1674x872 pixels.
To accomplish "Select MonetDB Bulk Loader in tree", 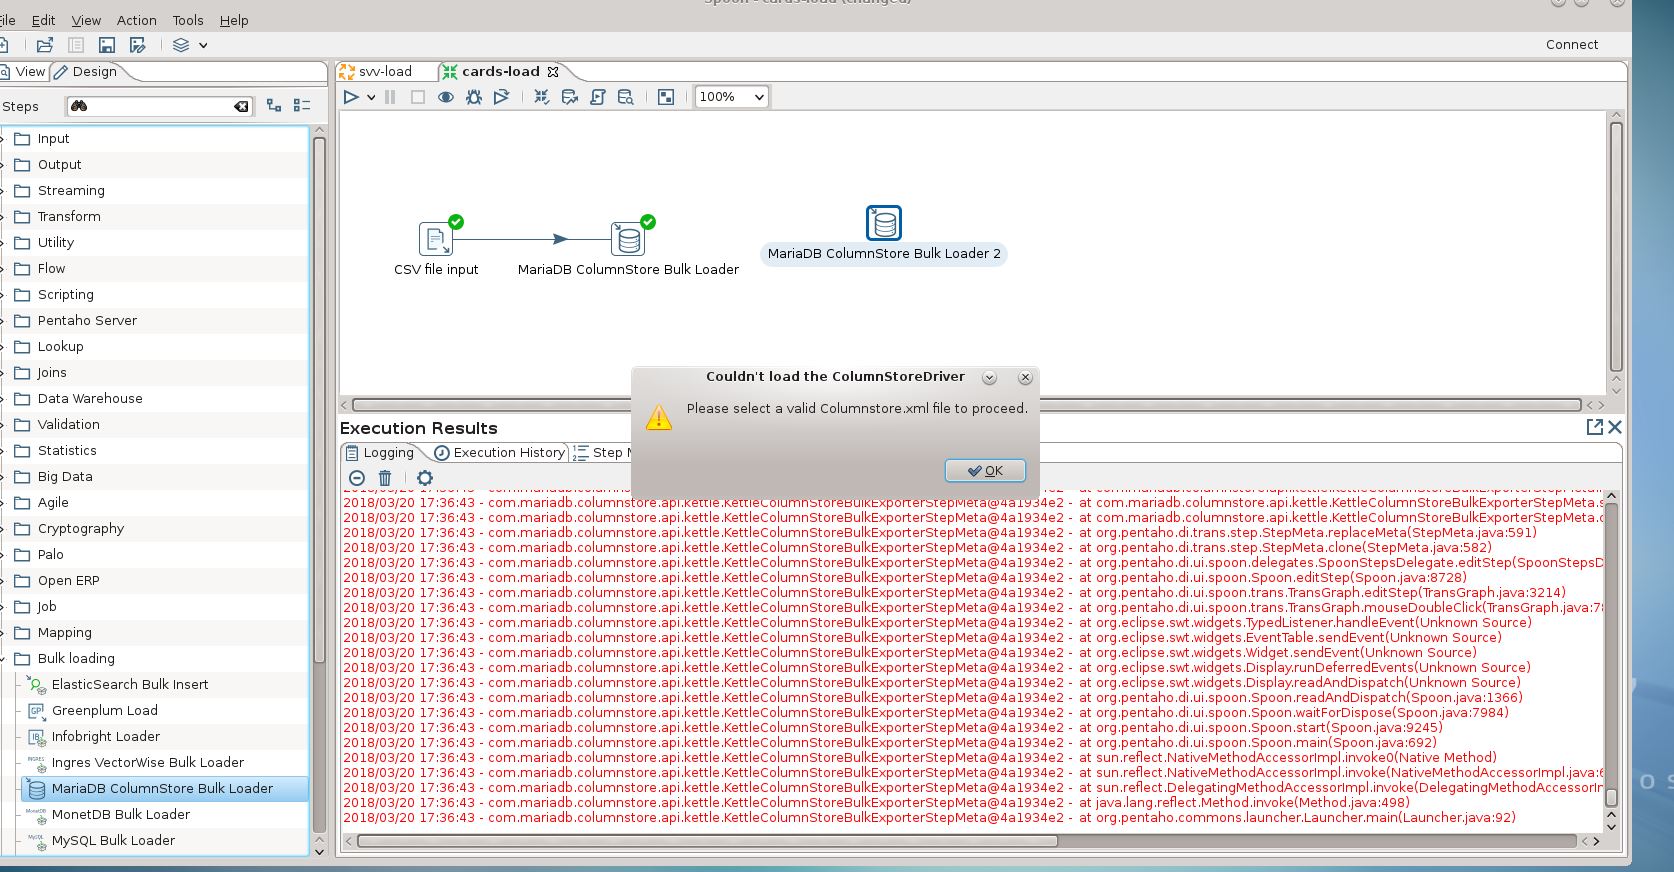I will tap(120, 814).
